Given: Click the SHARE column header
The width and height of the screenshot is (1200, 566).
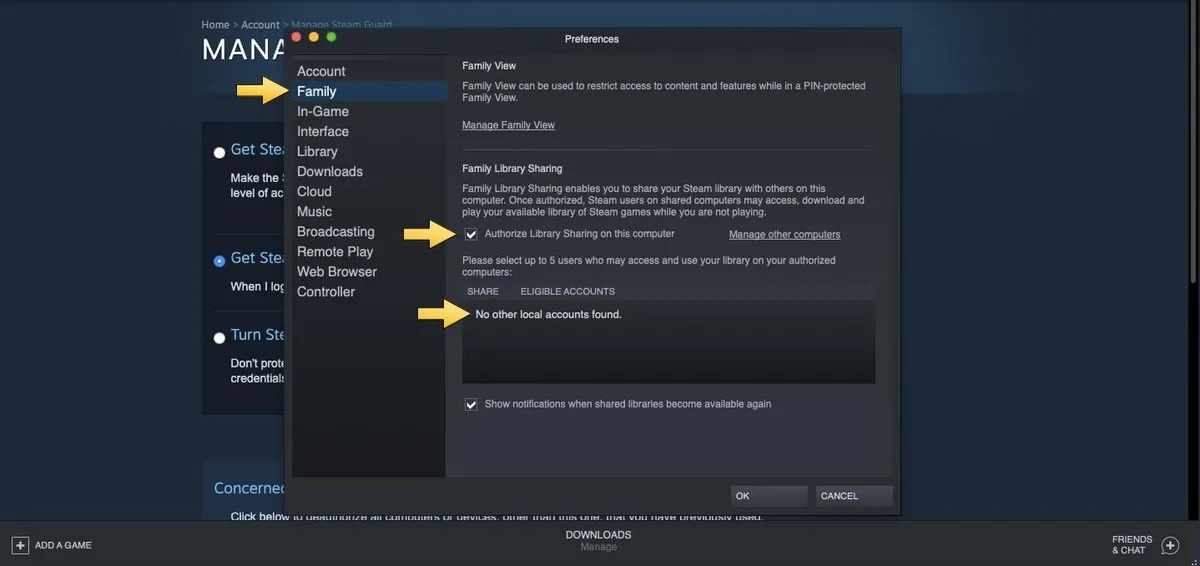Looking at the screenshot, I should [483, 291].
